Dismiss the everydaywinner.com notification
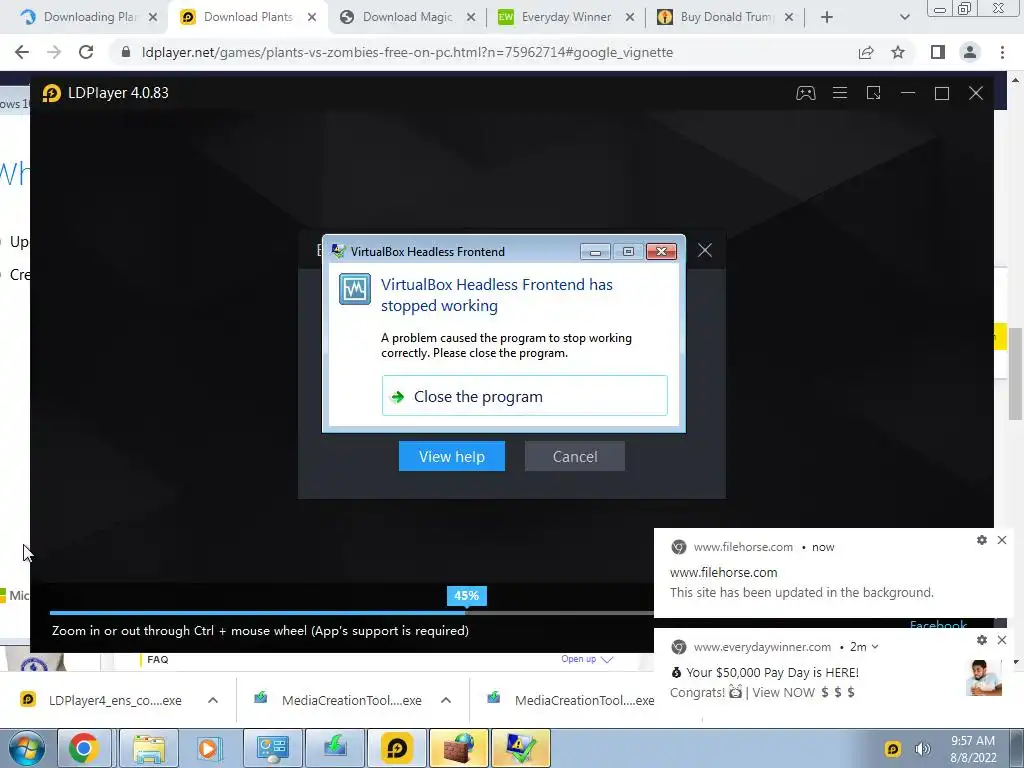 1002,640
